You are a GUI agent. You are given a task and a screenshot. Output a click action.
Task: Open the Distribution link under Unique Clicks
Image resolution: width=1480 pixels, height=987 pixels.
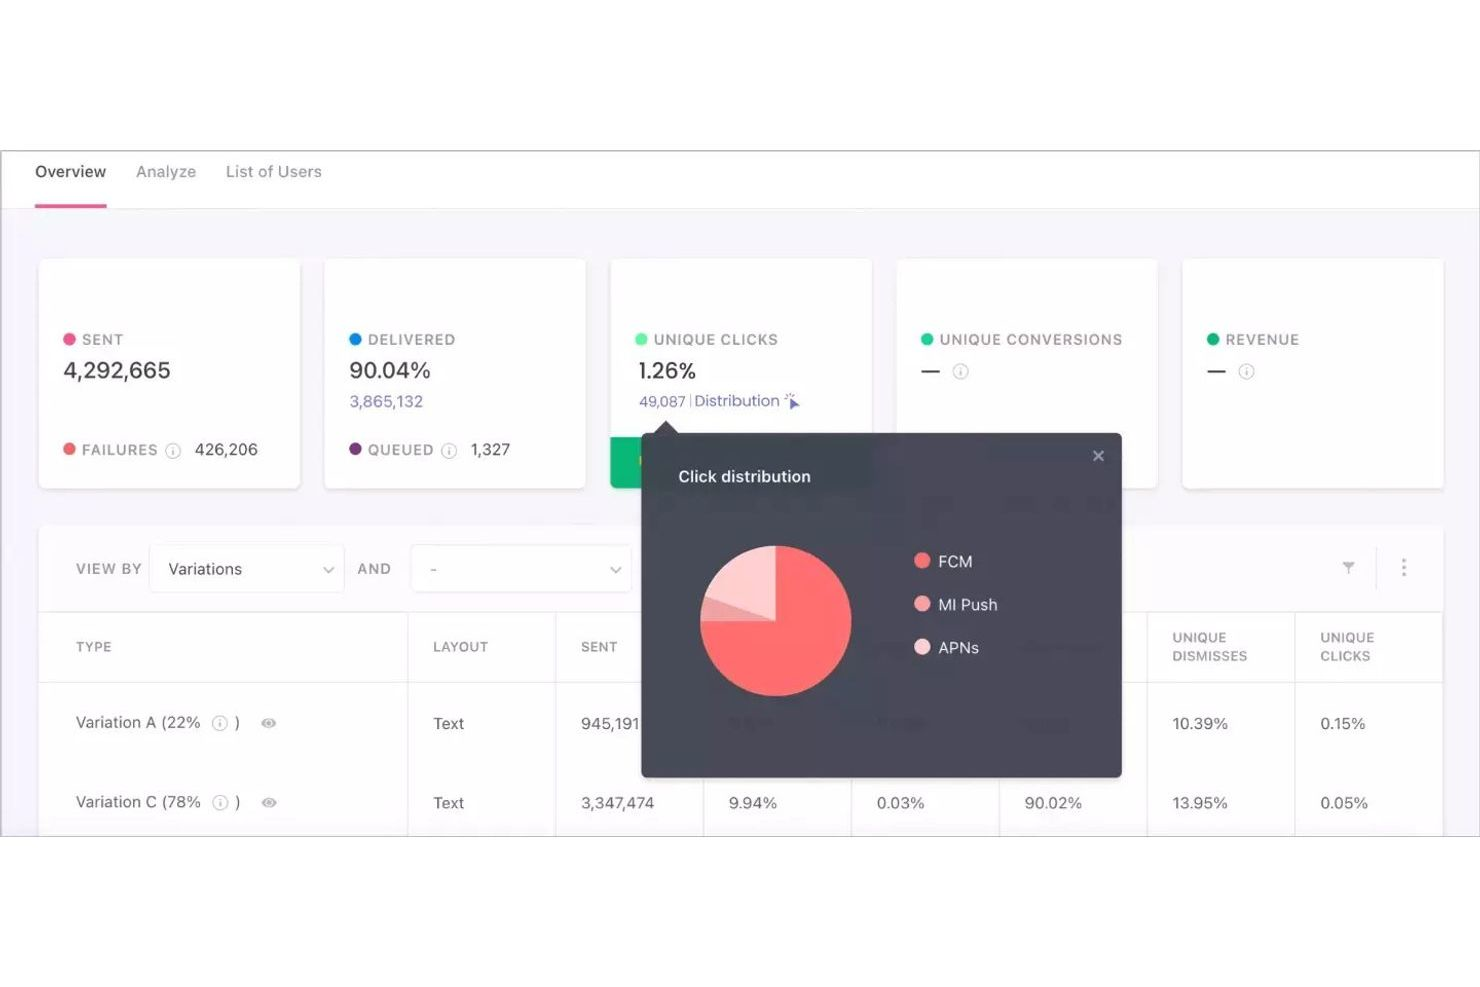[737, 401]
